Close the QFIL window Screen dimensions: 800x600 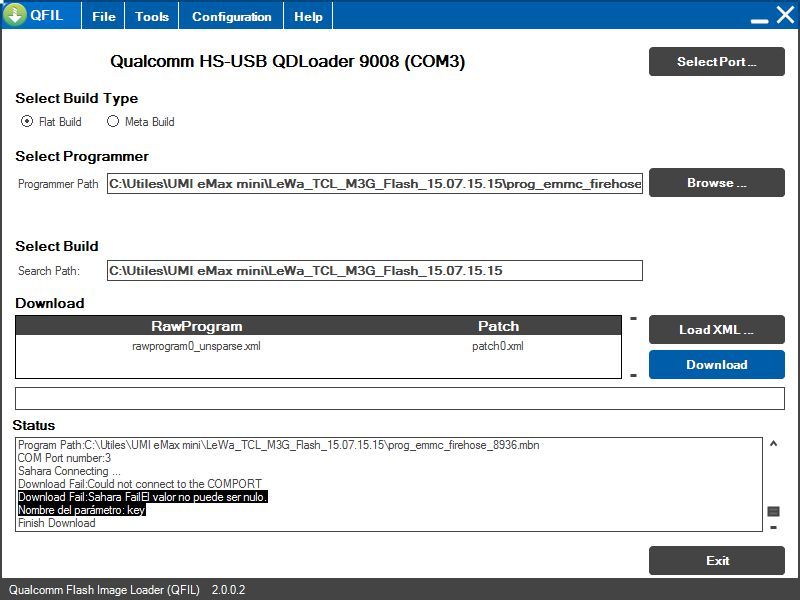coord(785,15)
